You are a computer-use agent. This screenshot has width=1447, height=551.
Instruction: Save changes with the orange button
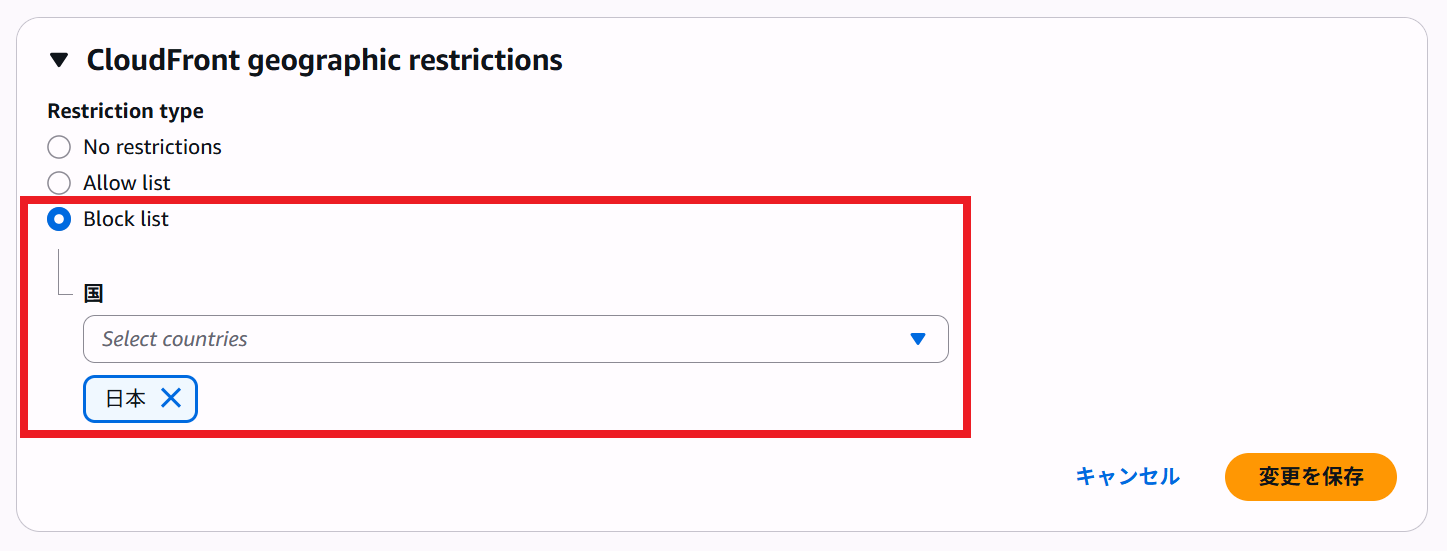1310,477
